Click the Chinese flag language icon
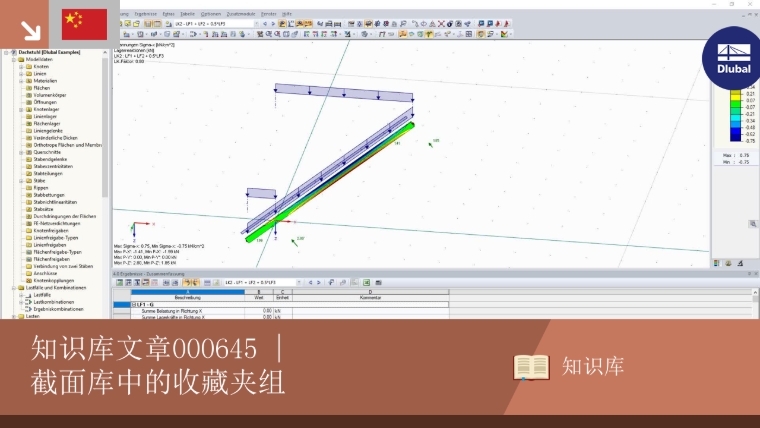Image resolution: width=760 pixels, height=428 pixels. (x=84, y=24)
